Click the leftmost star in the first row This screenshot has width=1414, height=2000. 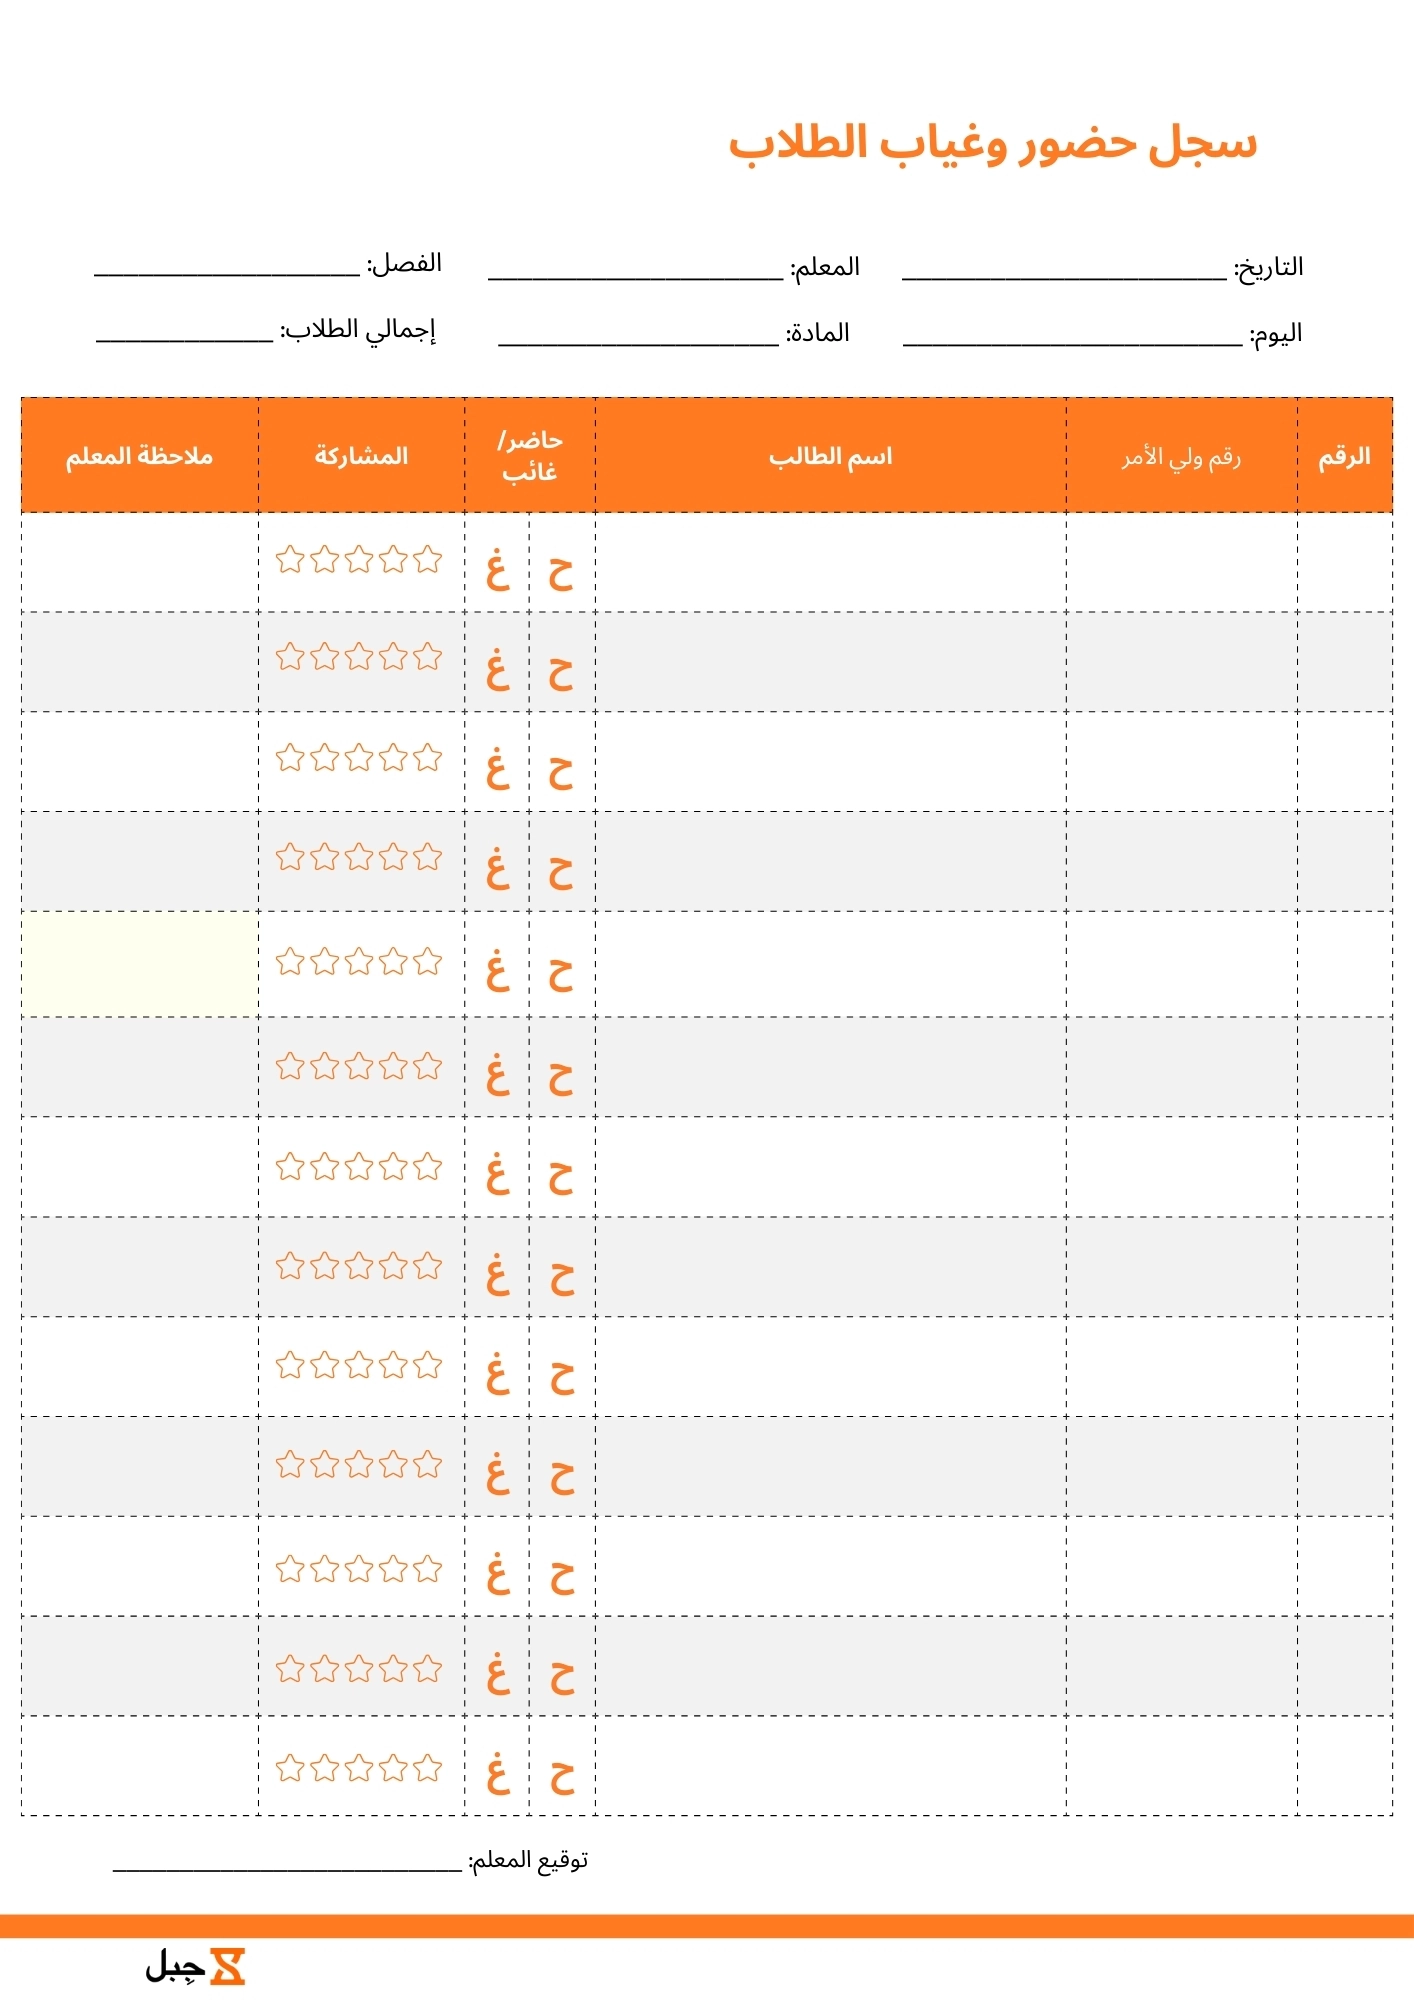pyautogui.click(x=290, y=559)
